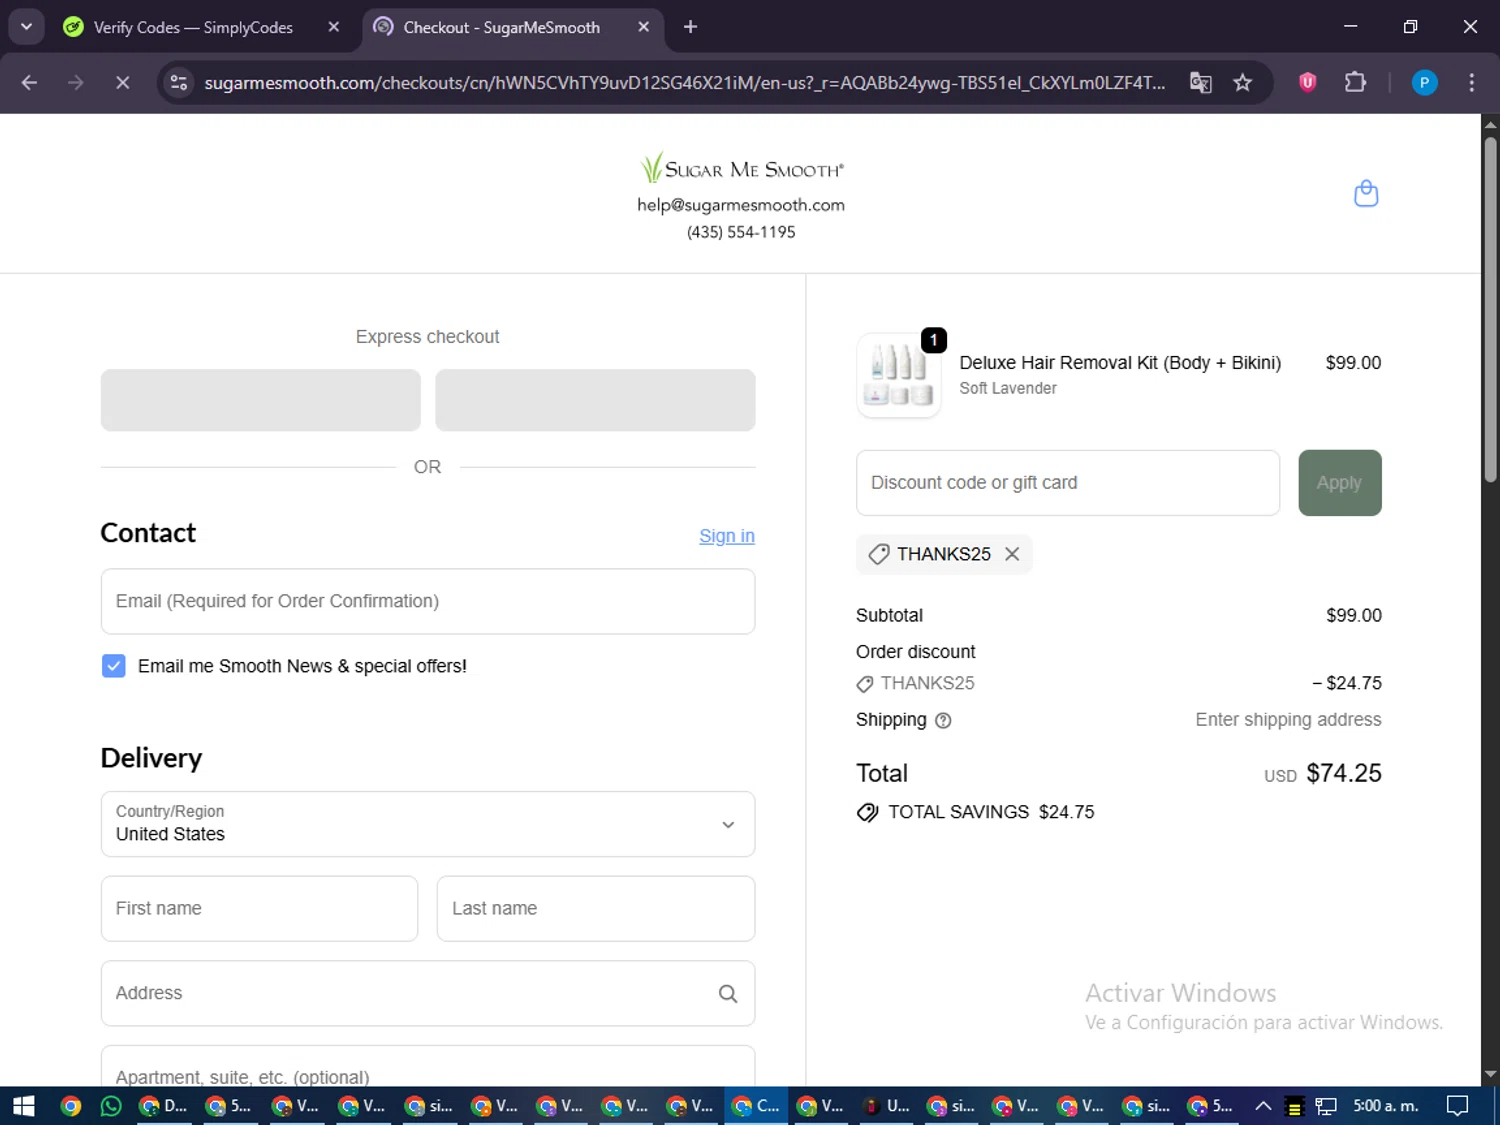
Task: Stop loading the page
Action: pyautogui.click(x=122, y=83)
